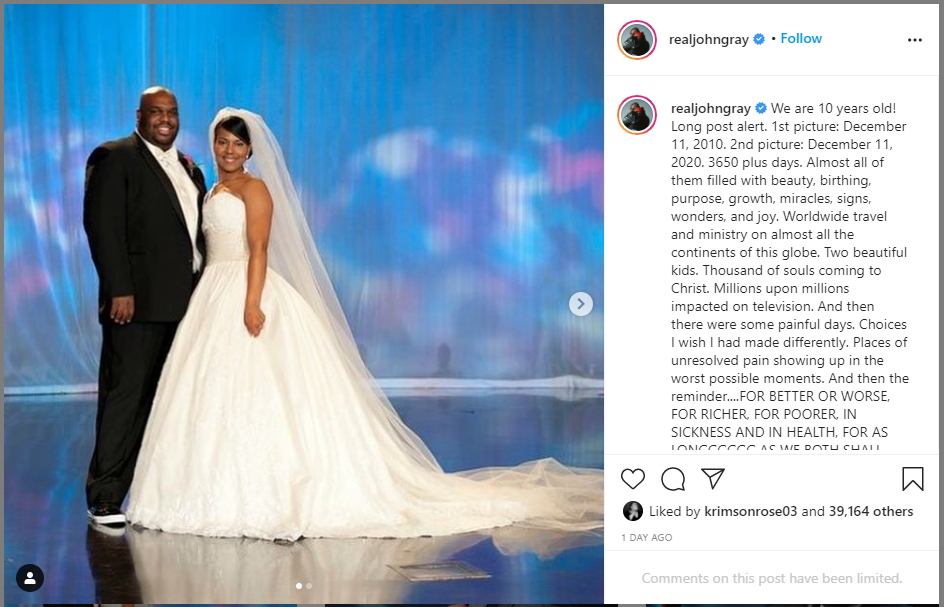The width and height of the screenshot is (944, 607).
Task: Select first carousel dot indicator
Action: [299, 585]
